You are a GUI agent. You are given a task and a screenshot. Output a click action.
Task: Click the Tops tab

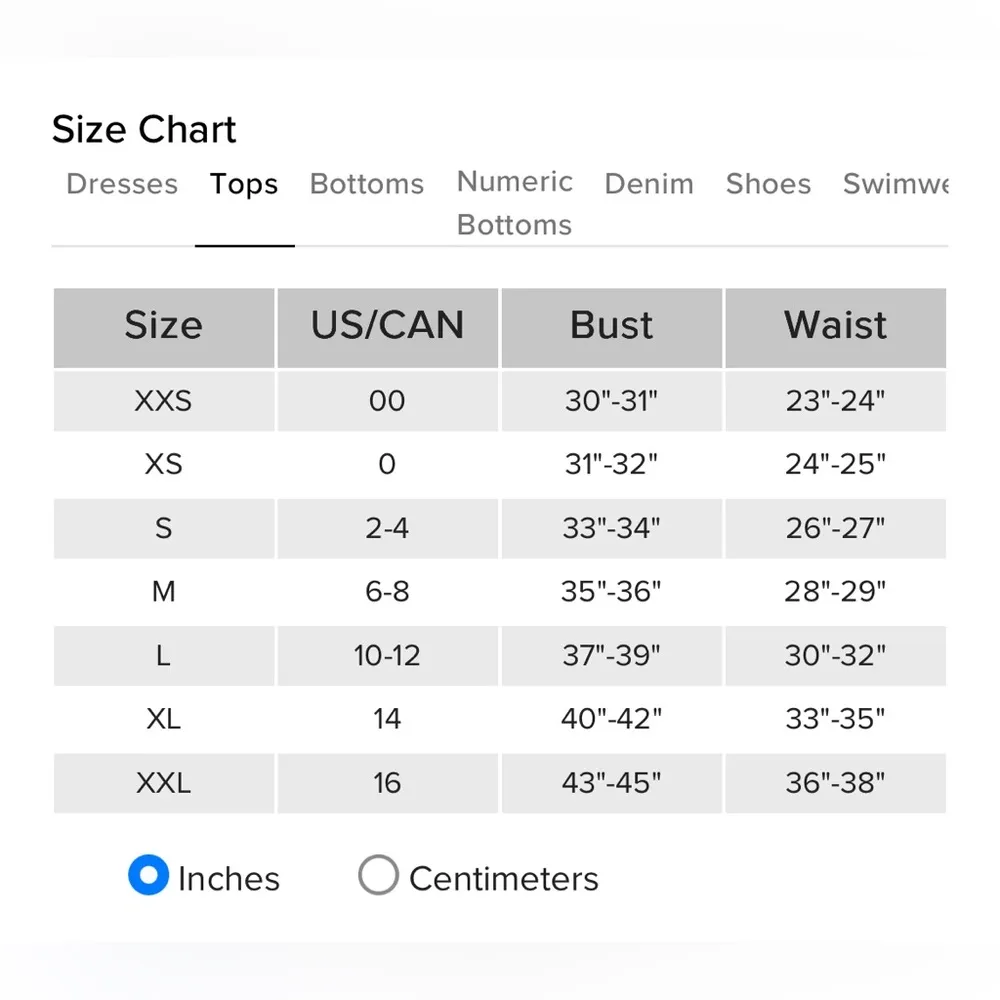pos(244,185)
